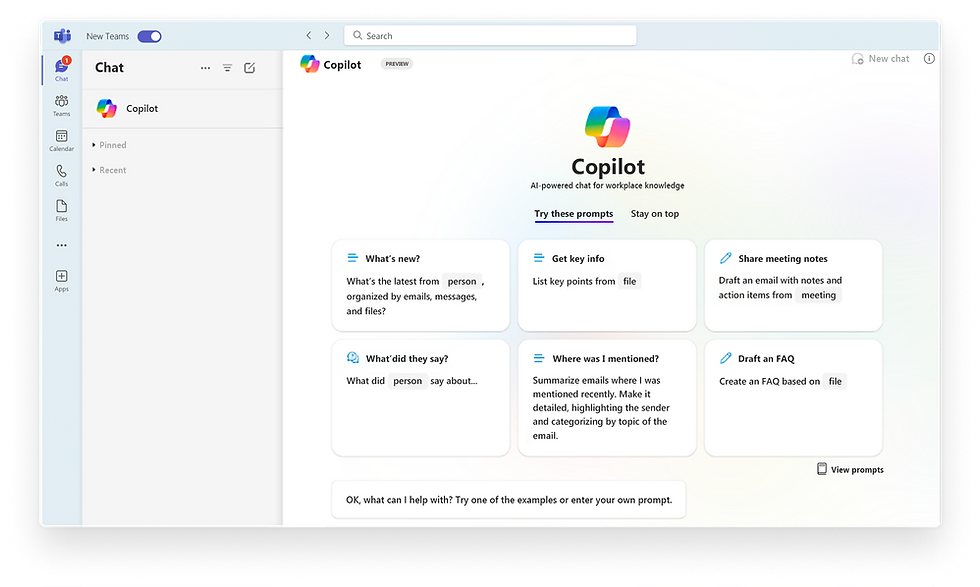The width and height of the screenshot is (980, 587).
Task: Click the 'Chat' panel heading text
Action: tap(109, 68)
